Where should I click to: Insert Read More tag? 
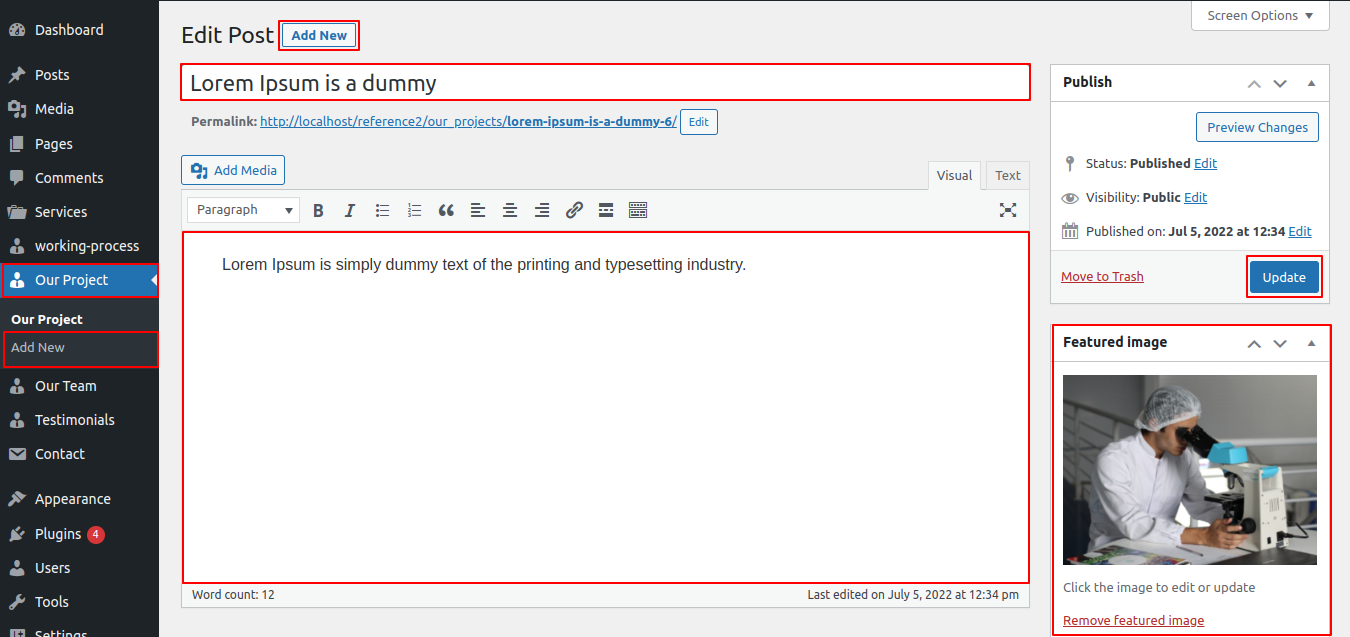click(606, 210)
